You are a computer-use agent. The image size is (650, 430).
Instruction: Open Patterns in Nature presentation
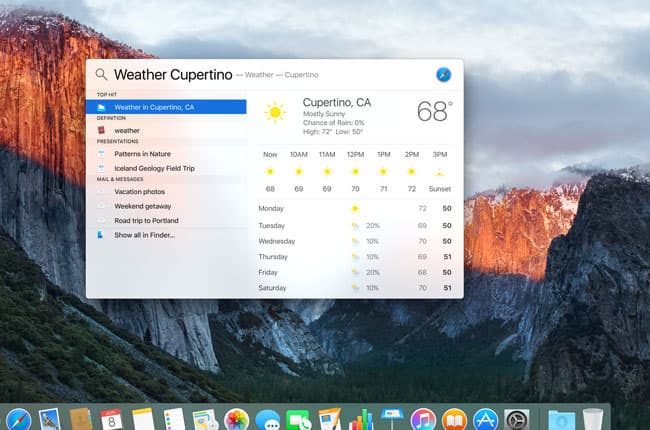tap(166, 154)
